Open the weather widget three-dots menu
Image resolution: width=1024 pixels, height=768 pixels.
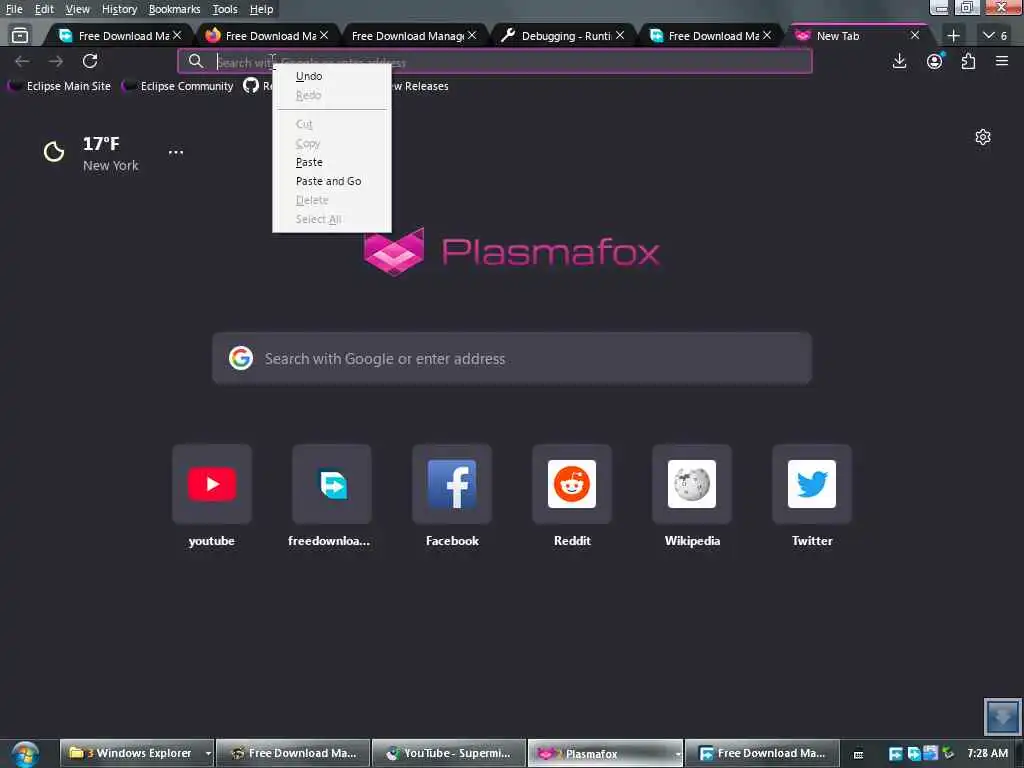(176, 152)
